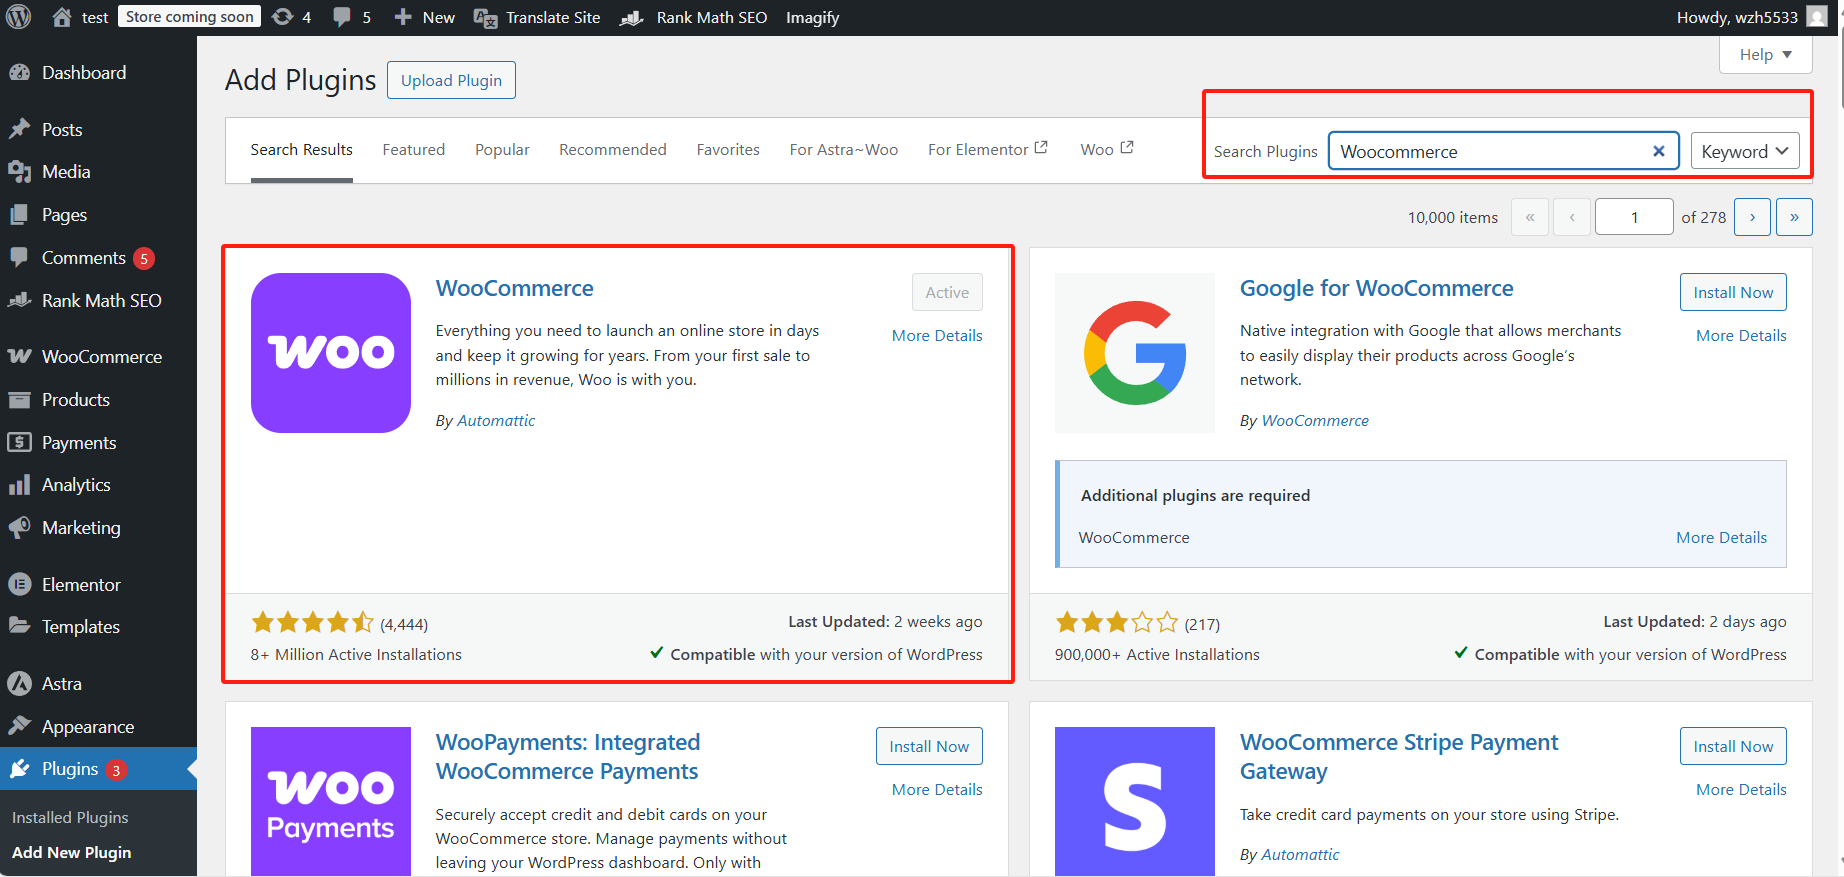Click the WordPress logo in admin bar
Image resolution: width=1844 pixels, height=877 pixels.
pyautogui.click(x=19, y=17)
